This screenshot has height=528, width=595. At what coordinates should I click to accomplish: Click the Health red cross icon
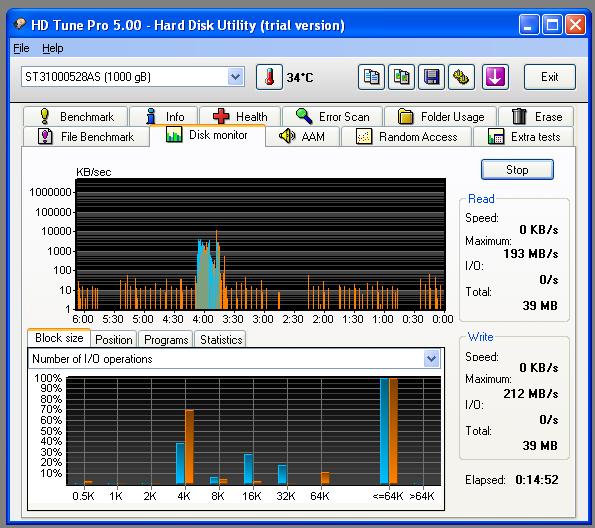point(221,116)
